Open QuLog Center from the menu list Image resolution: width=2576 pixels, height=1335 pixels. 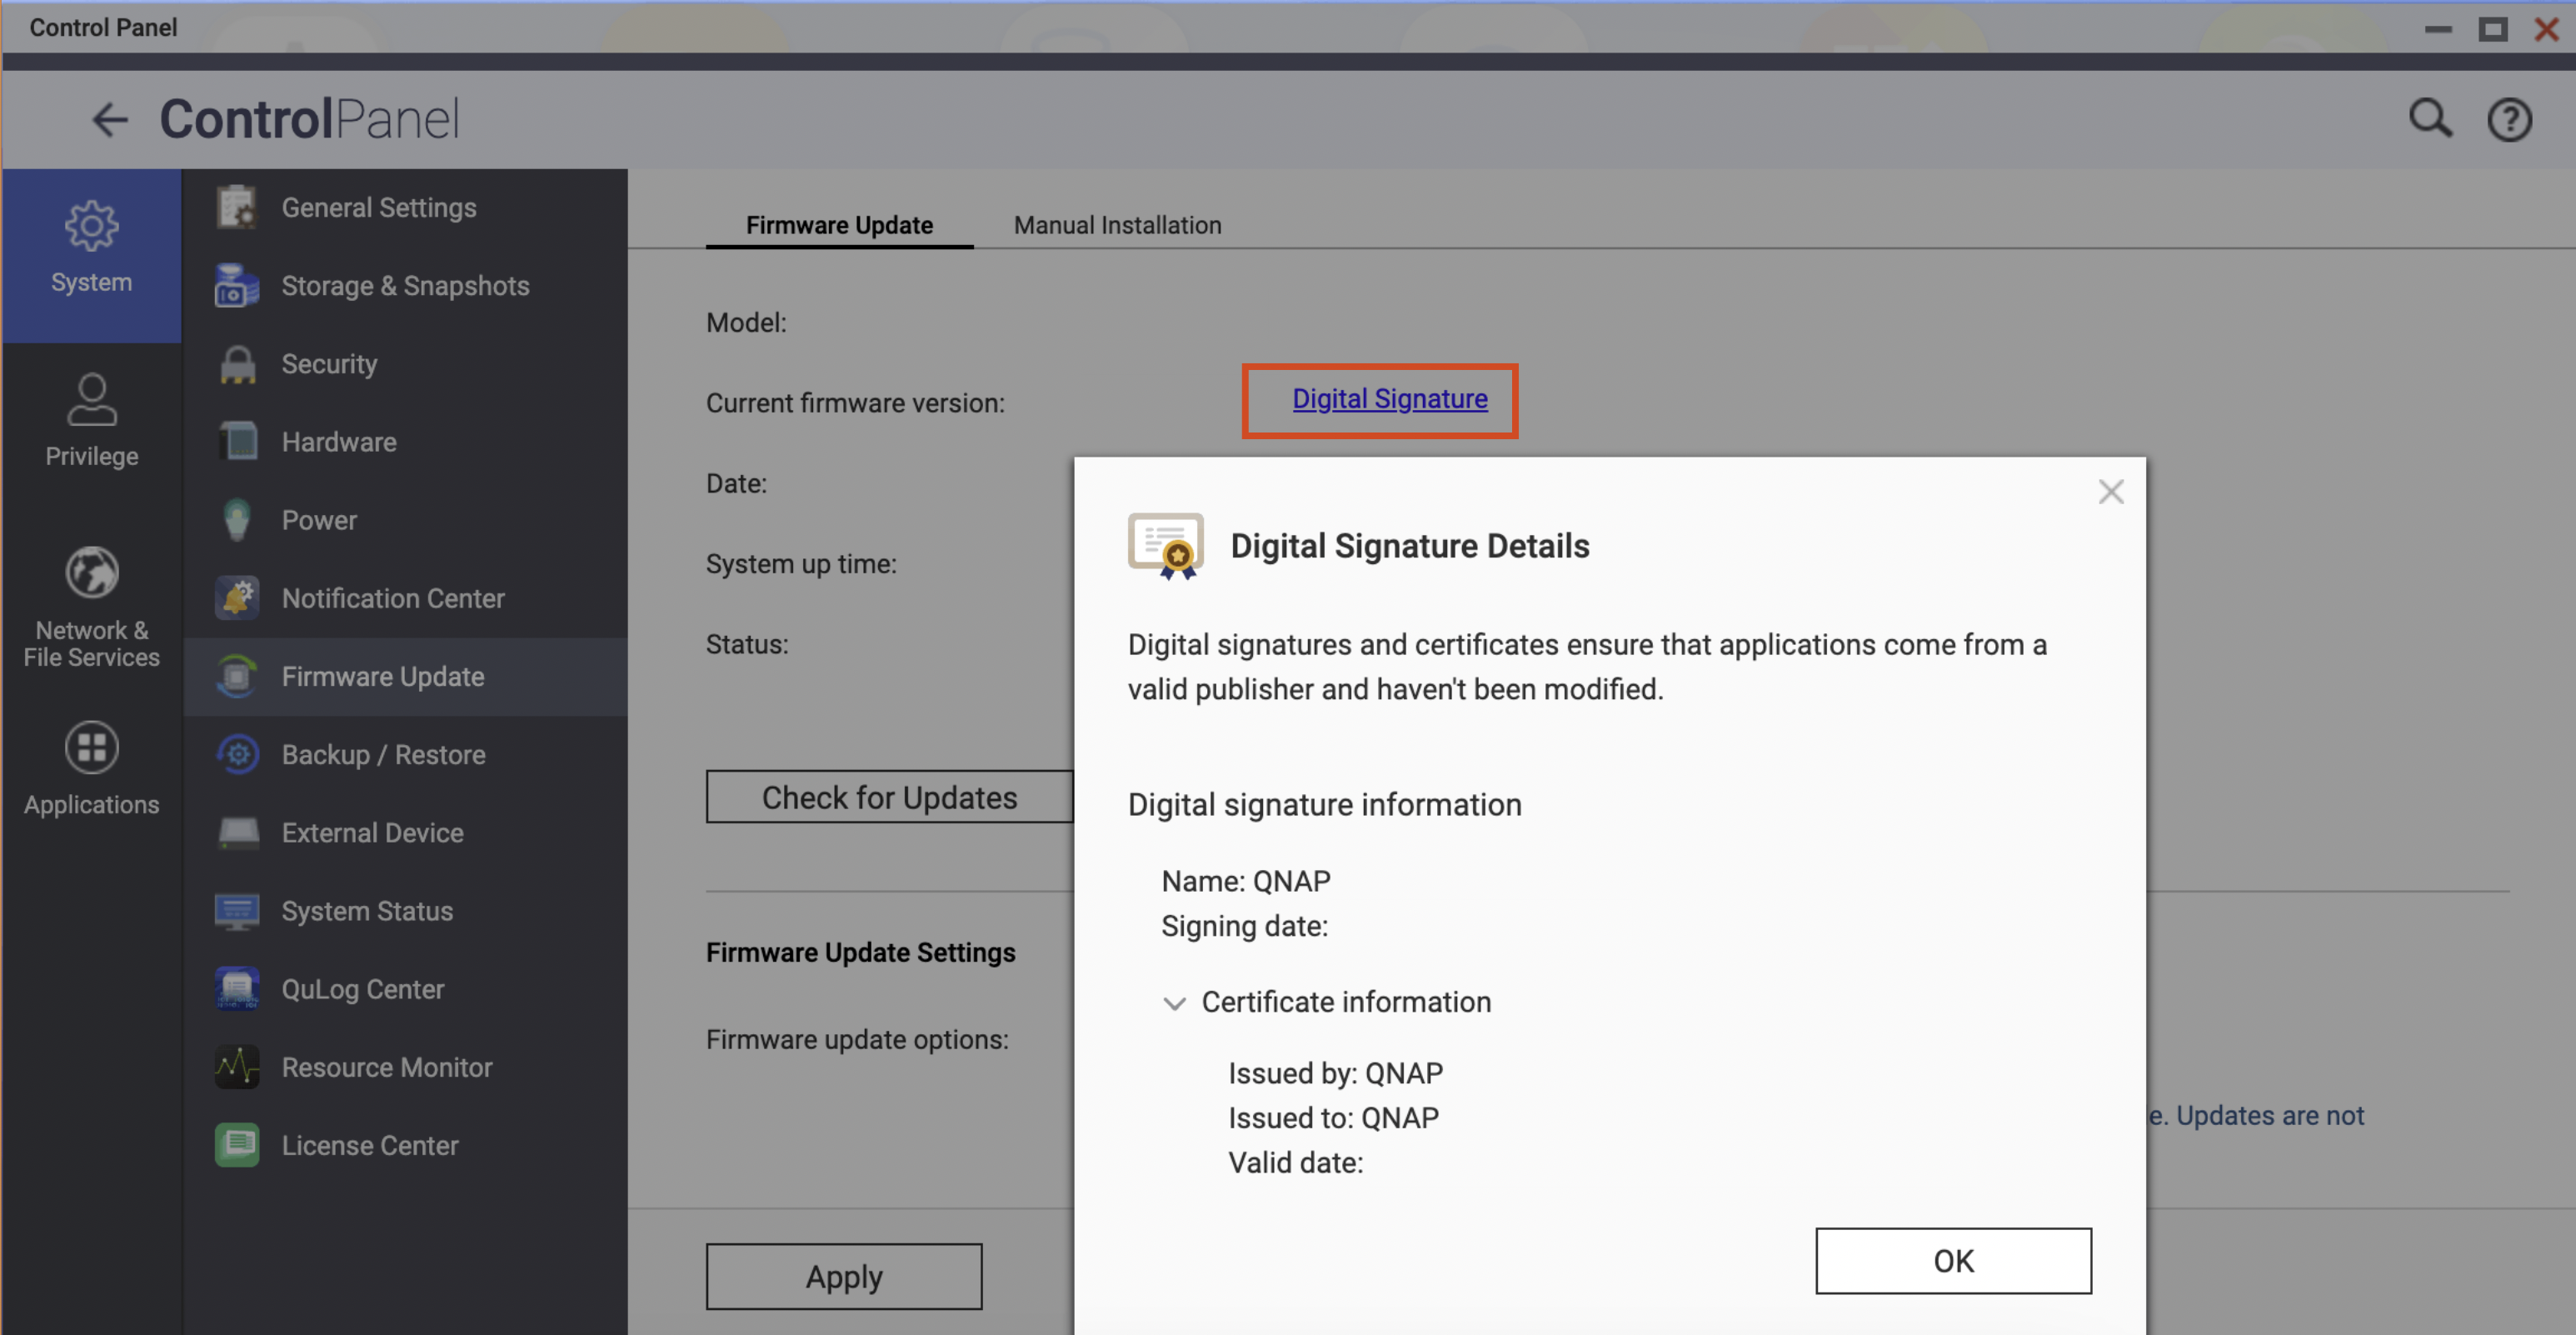(362, 988)
